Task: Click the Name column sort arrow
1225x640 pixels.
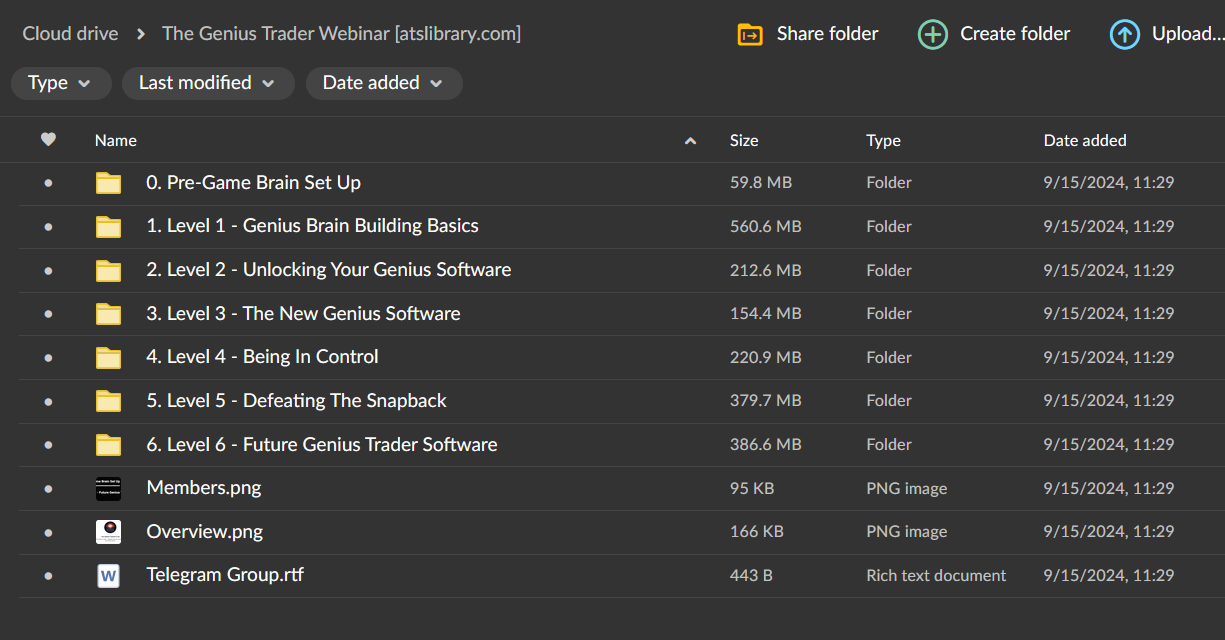Action: click(690, 141)
